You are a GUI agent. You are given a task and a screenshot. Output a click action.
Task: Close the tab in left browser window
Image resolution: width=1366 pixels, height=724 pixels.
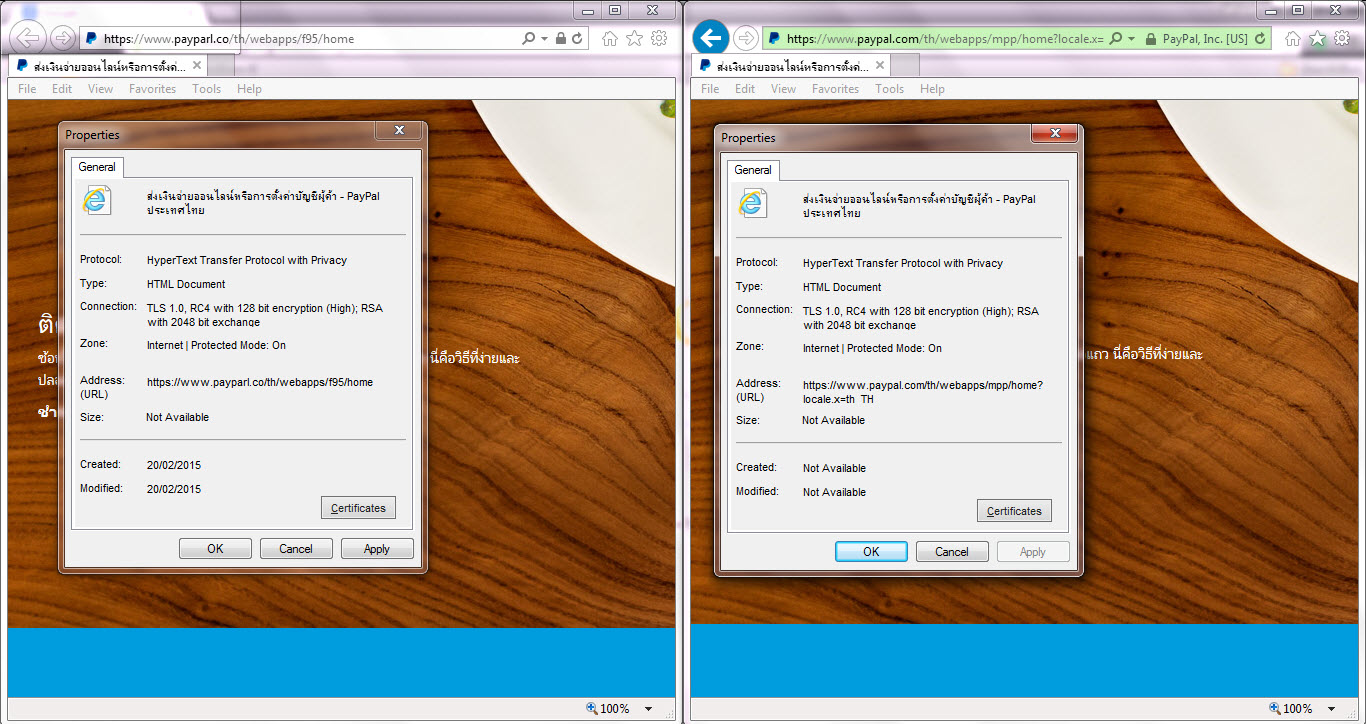(196, 65)
